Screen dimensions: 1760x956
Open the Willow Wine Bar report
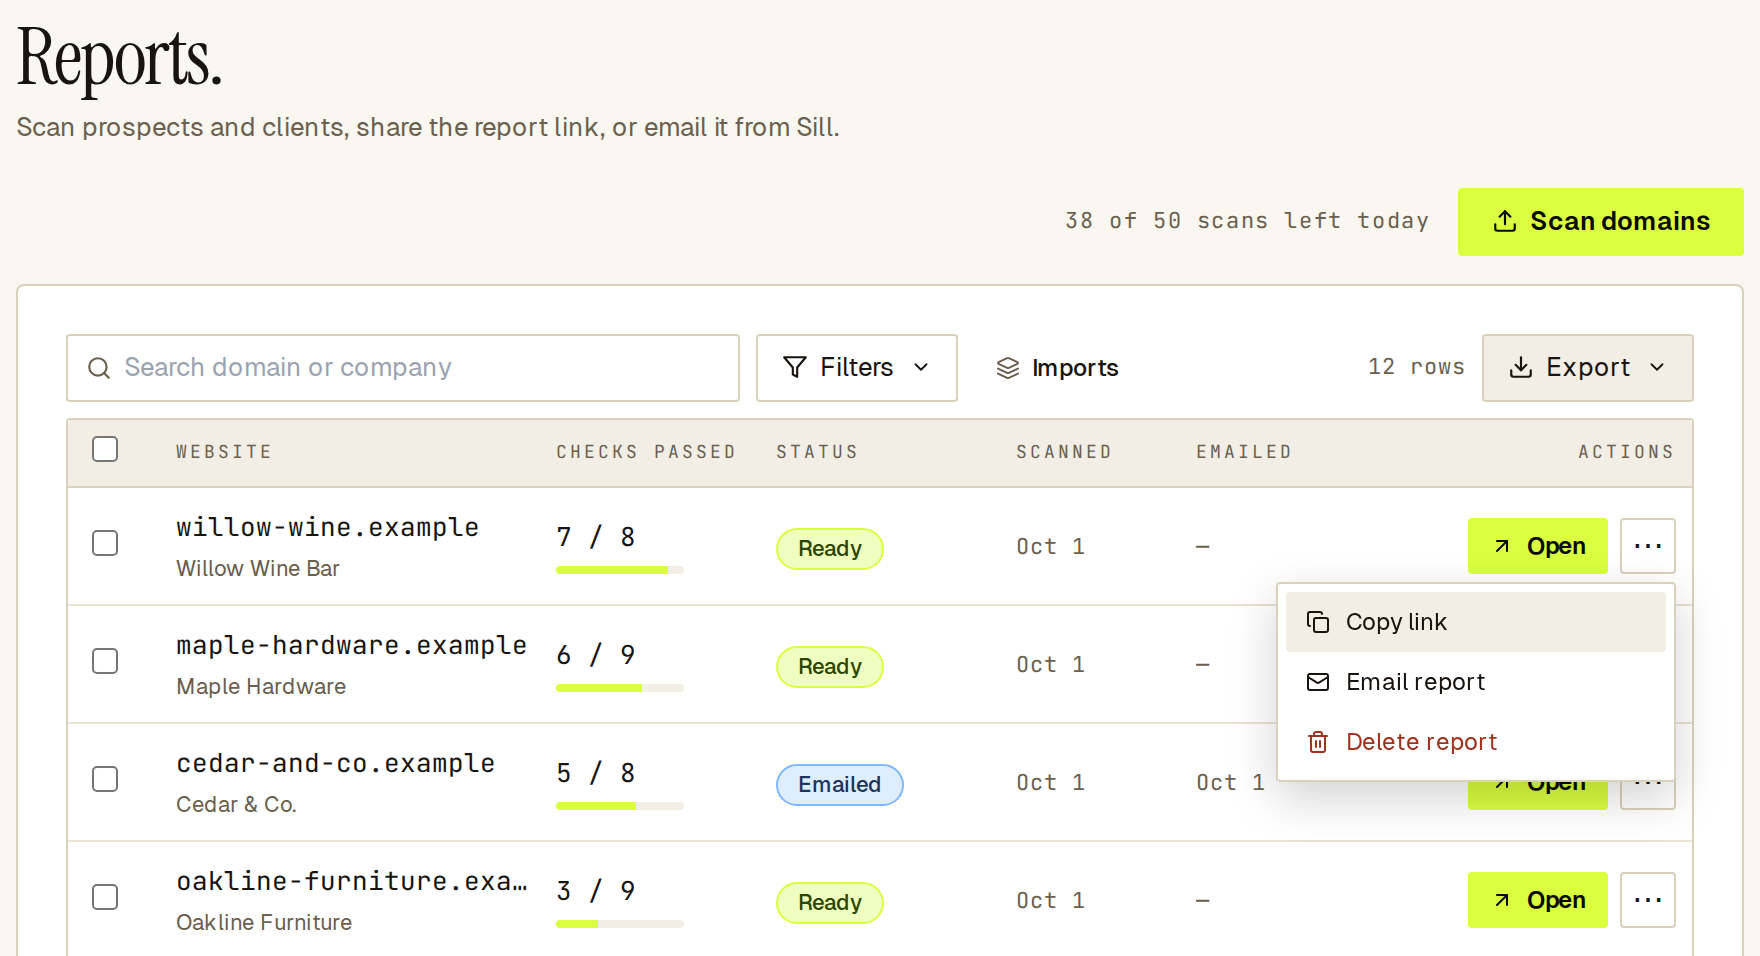pyautogui.click(x=1538, y=546)
